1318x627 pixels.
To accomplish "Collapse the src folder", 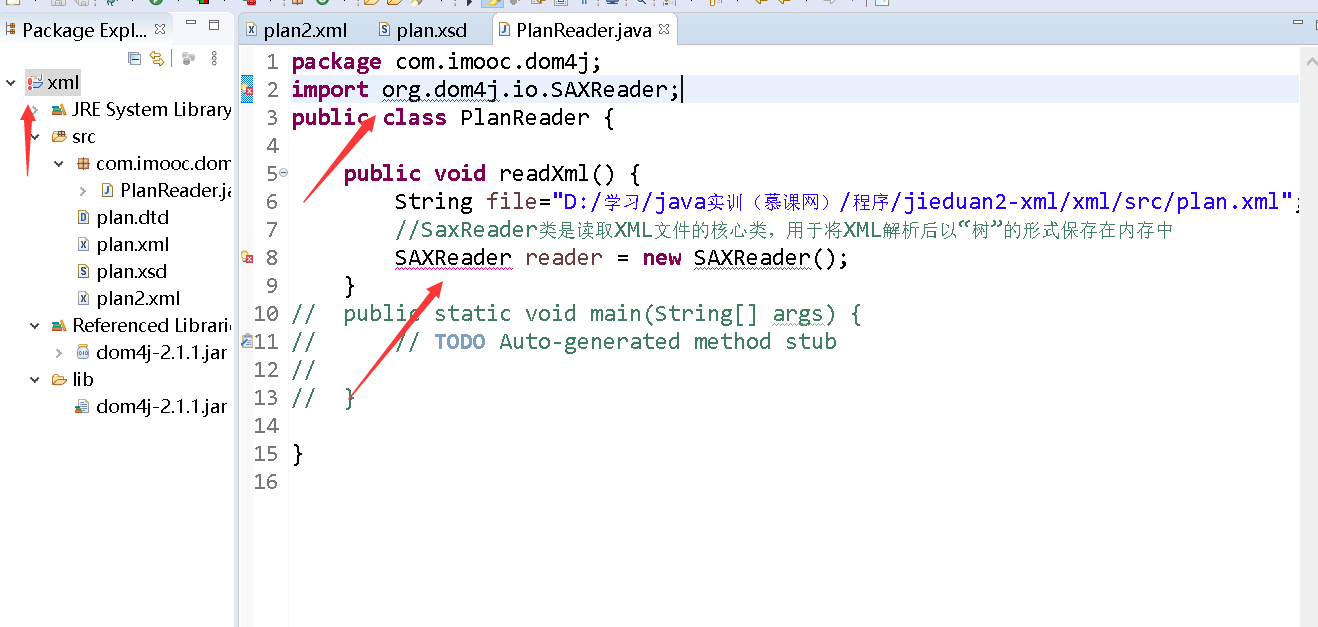I will (x=34, y=137).
